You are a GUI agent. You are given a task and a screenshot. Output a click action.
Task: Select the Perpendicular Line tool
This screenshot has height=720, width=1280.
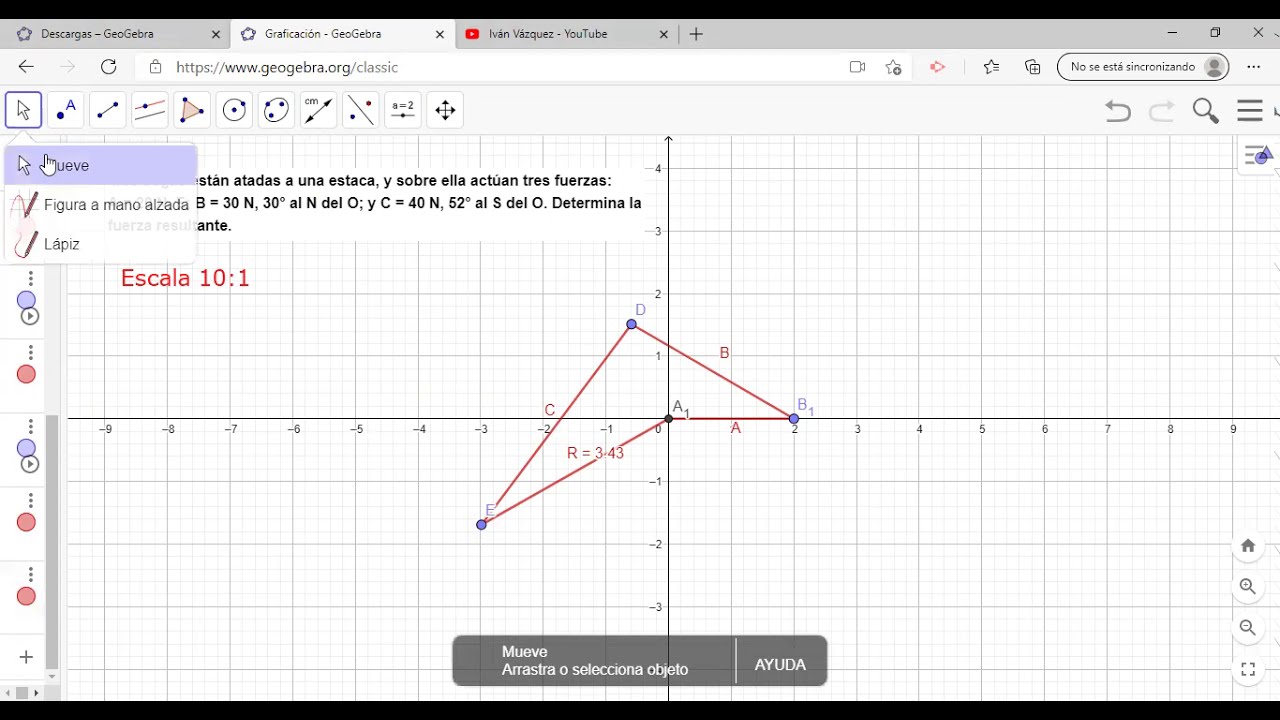150,110
